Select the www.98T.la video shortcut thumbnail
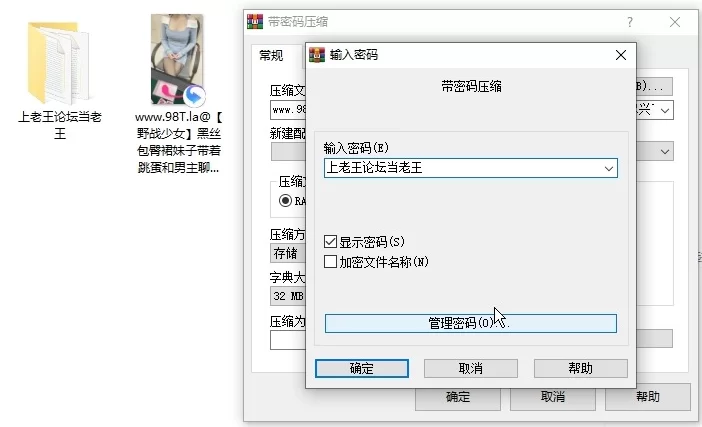This screenshot has width=702, height=427. pos(178,60)
